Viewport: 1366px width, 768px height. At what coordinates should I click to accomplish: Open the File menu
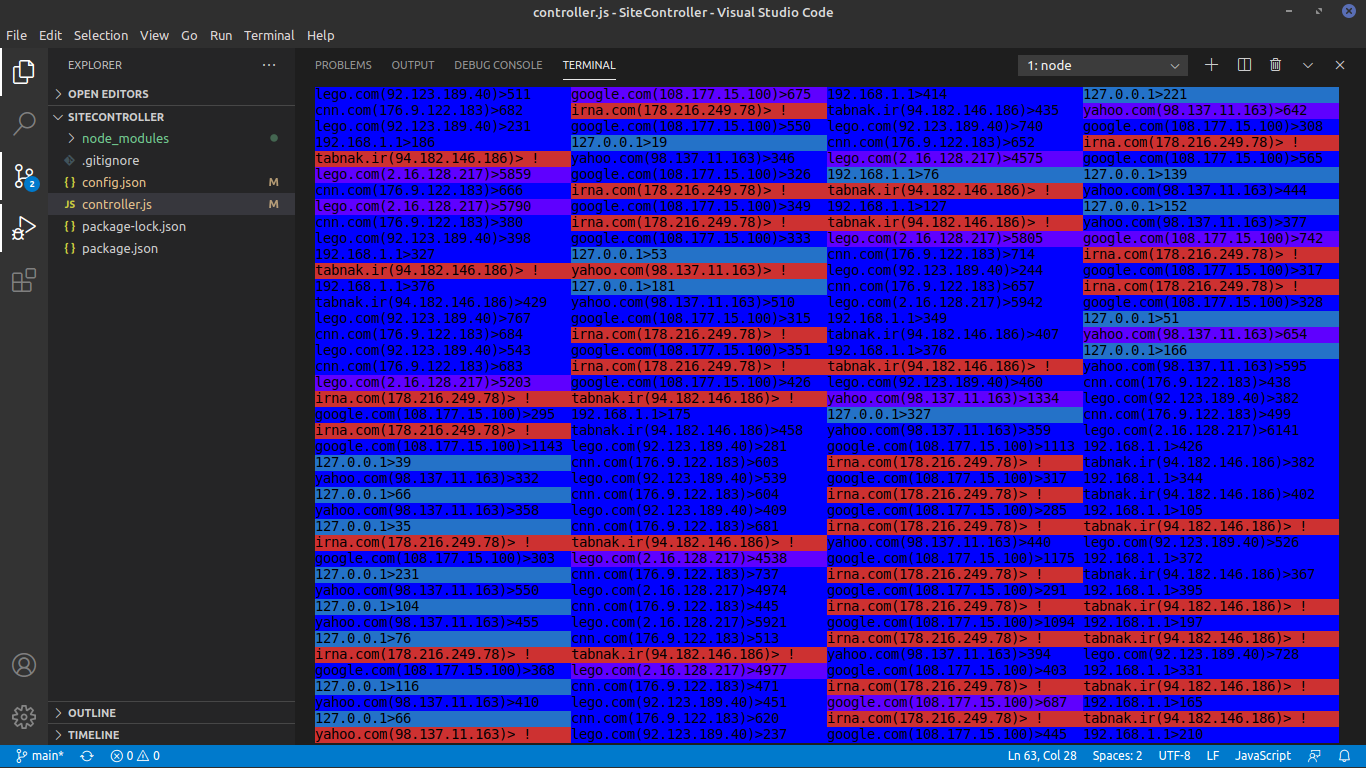pyautogui.click(x=16, y=35)
